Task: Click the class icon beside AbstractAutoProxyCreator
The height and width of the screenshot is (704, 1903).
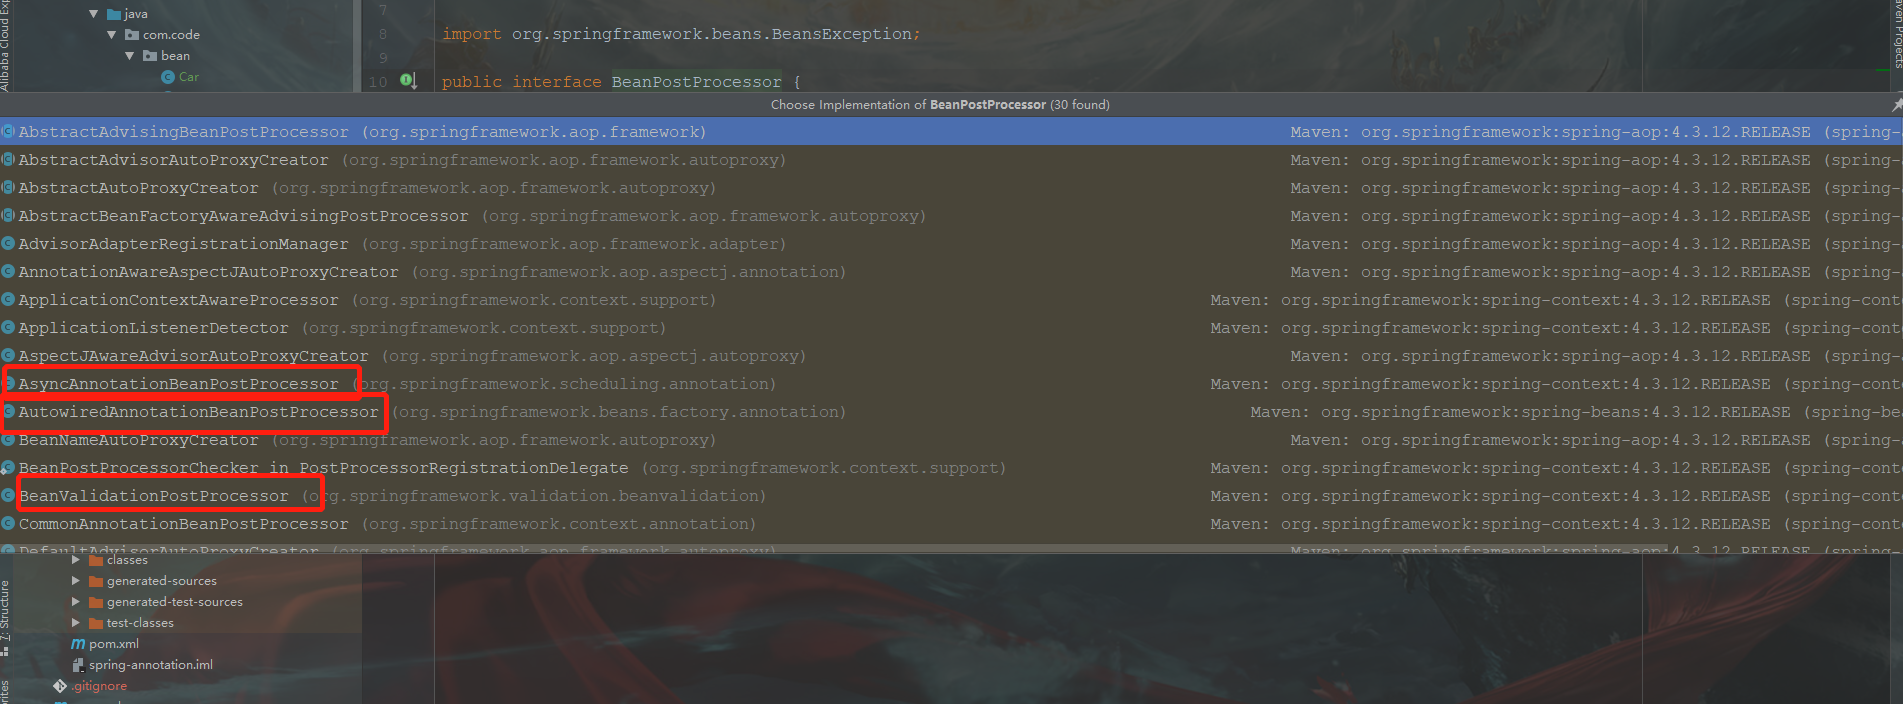Action: (x=8, y=188)
